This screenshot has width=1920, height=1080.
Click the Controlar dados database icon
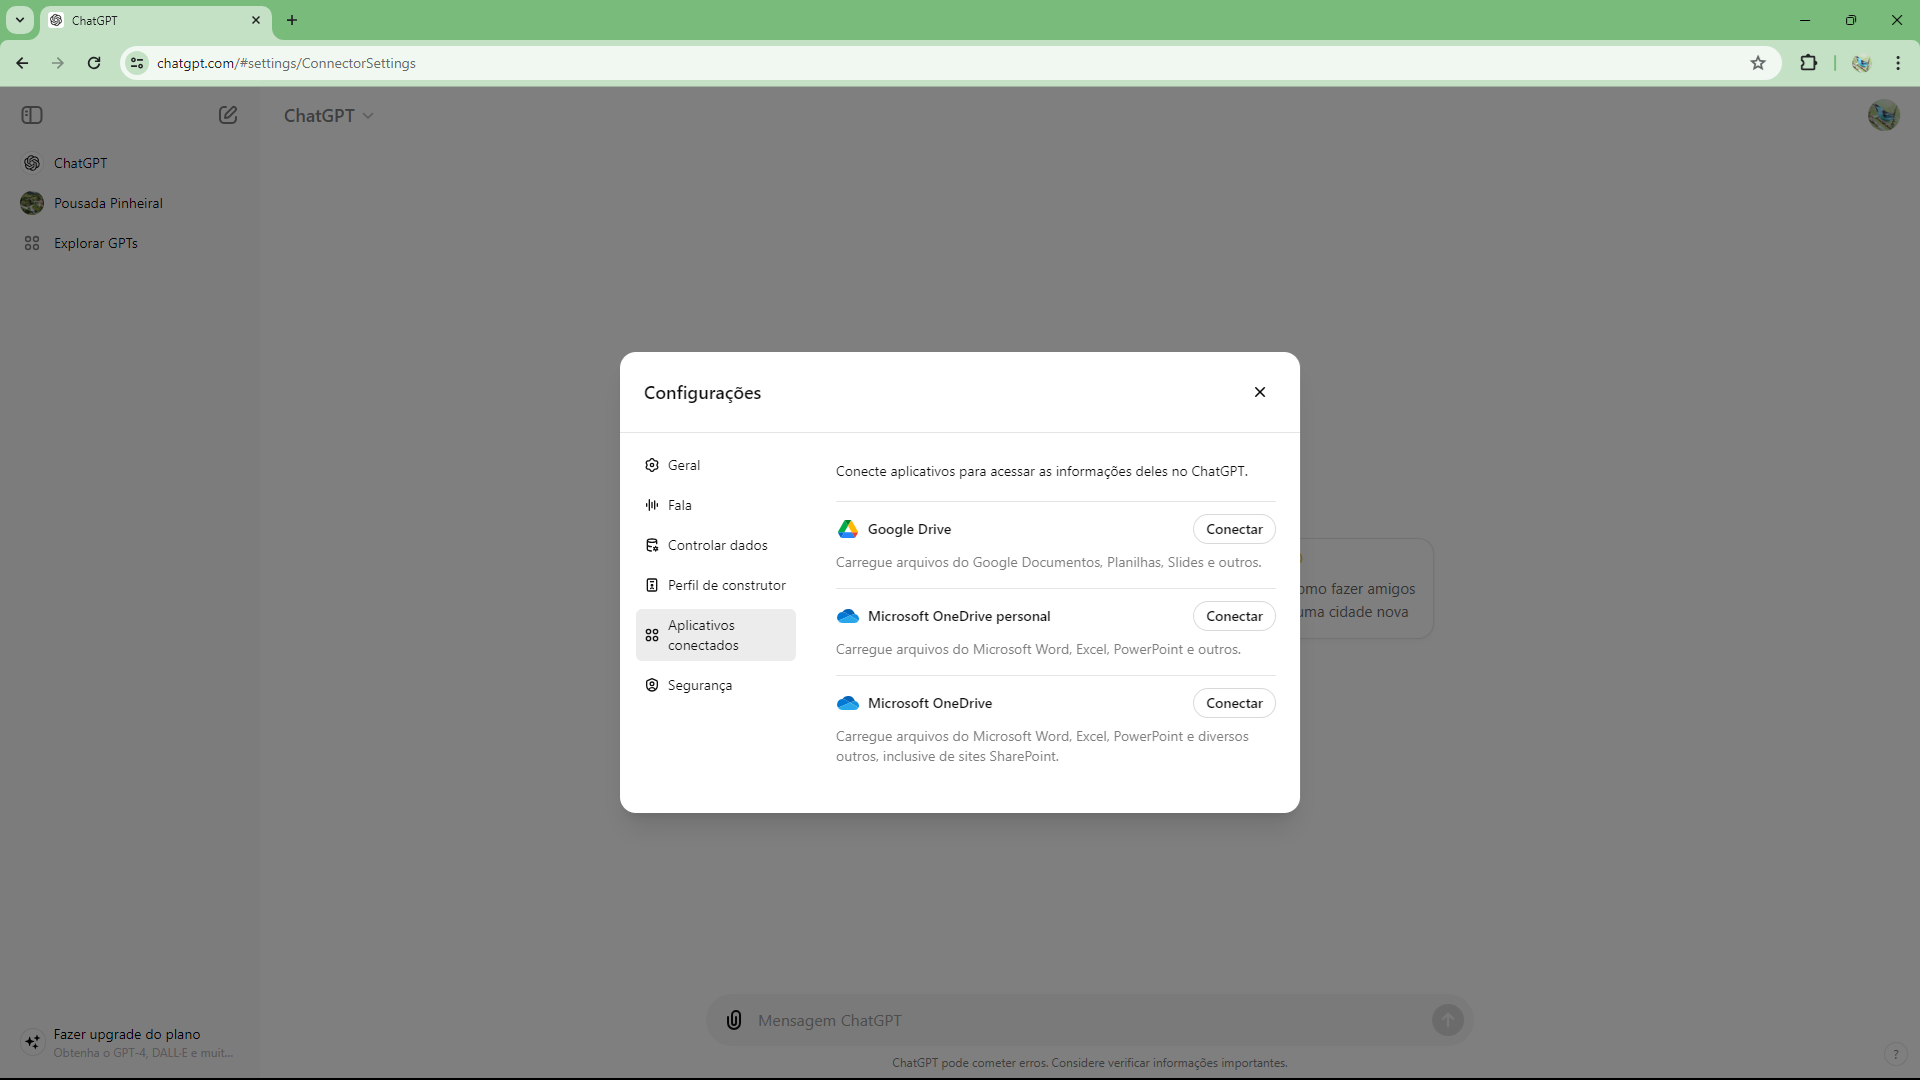[x=652, y=545]
